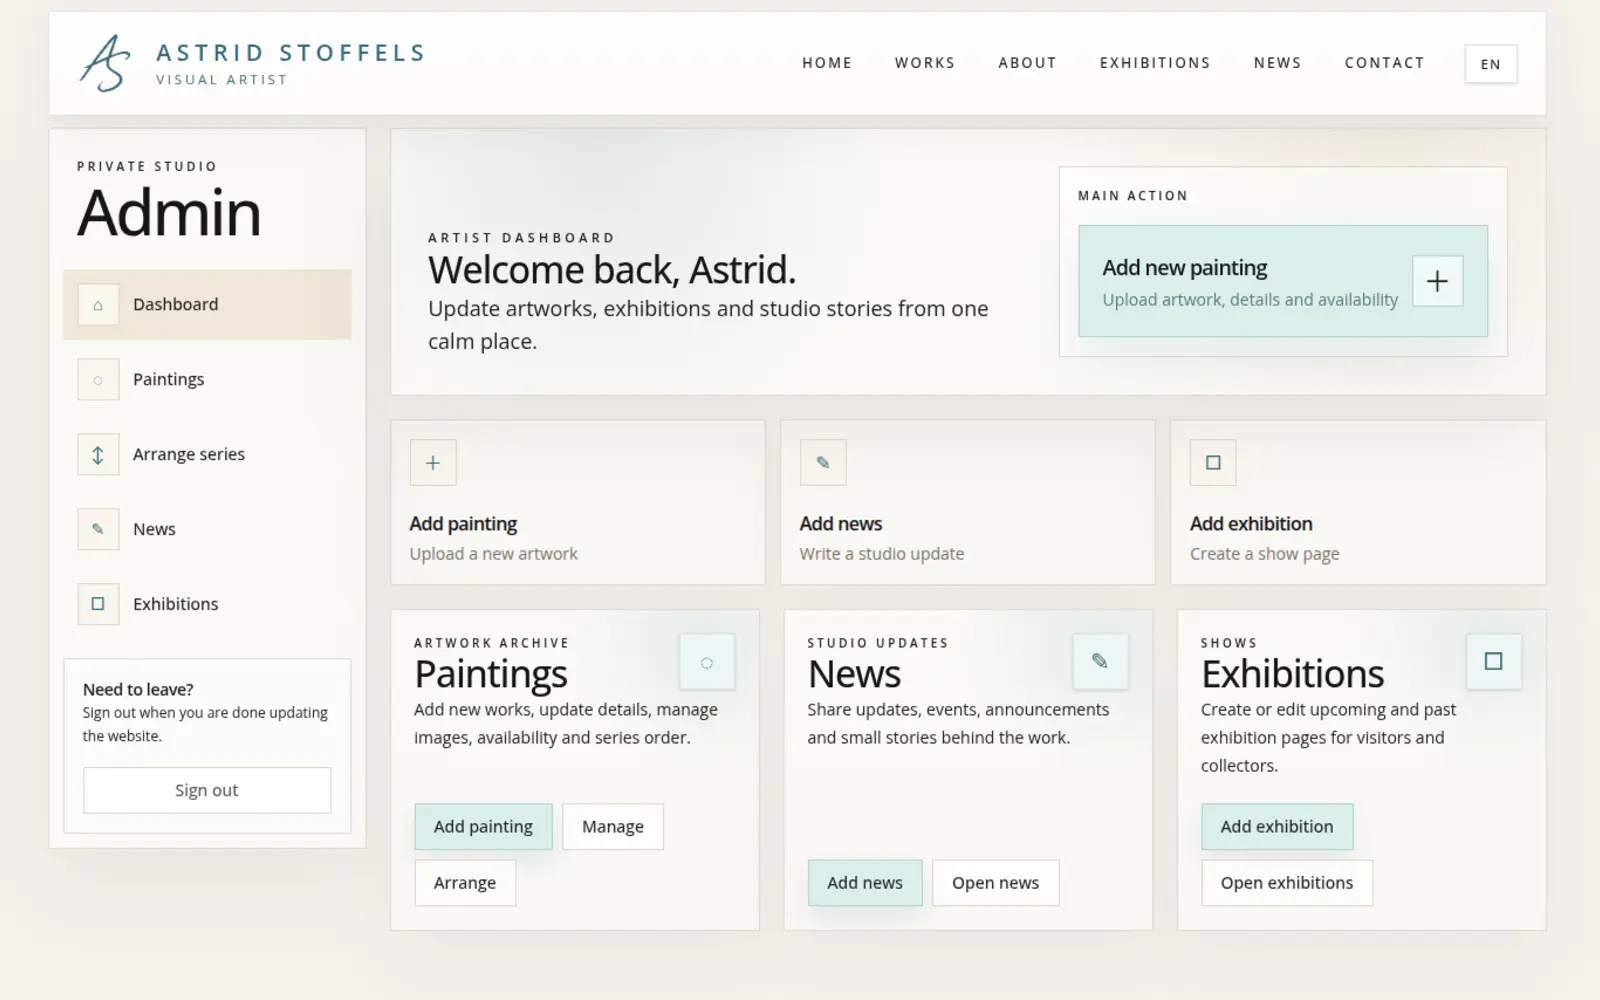This screenshot has width=1600, height=1000.
Task: Open Exhibitions in the top navigation
Action: click(x=1155, y=63)
